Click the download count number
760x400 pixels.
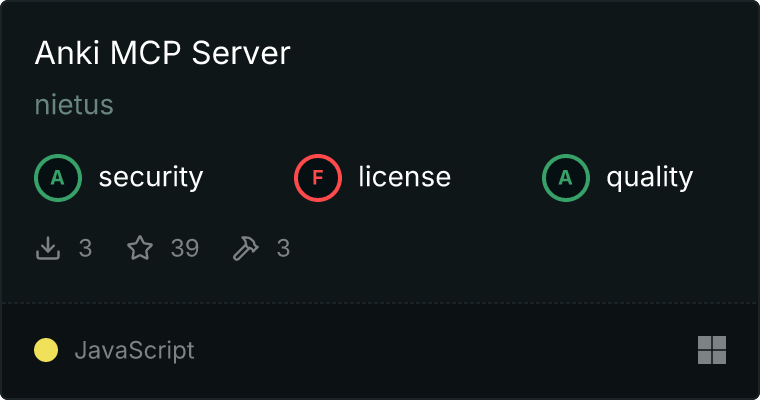(x=85, y=248)
